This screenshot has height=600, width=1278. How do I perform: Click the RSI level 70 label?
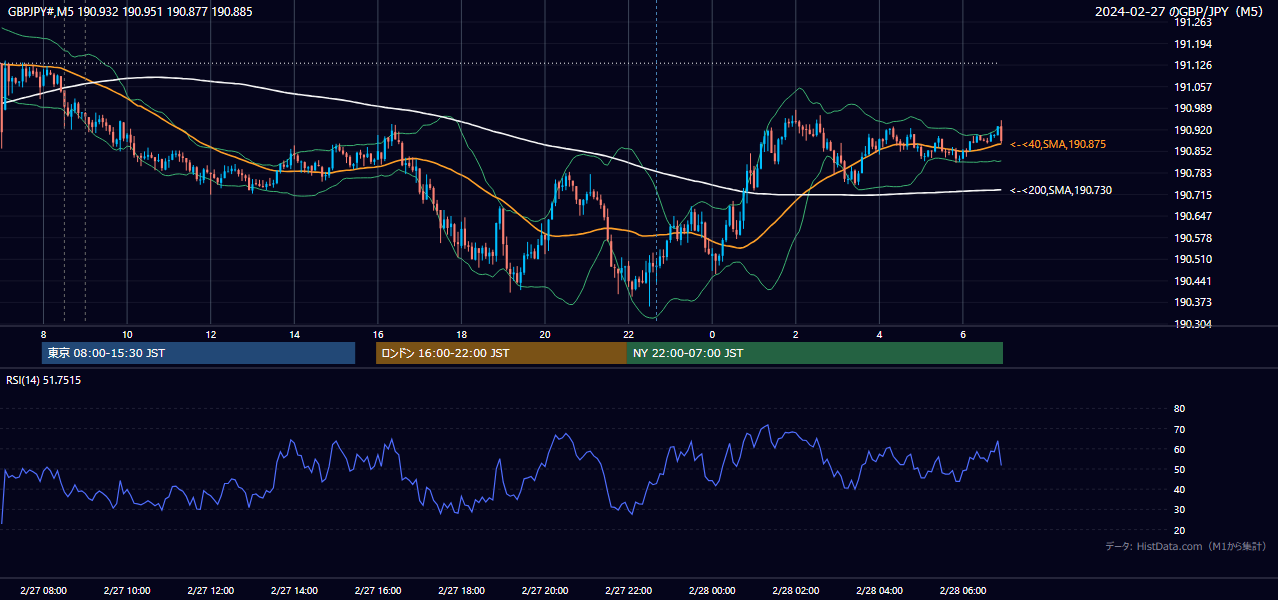point(1179,429)
